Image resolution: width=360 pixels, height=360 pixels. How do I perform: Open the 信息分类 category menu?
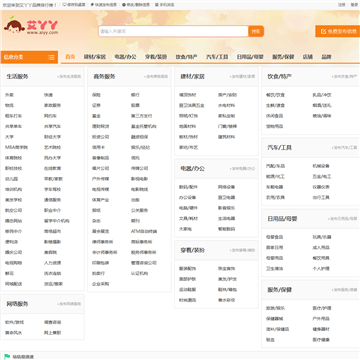(x=29, y=57)
